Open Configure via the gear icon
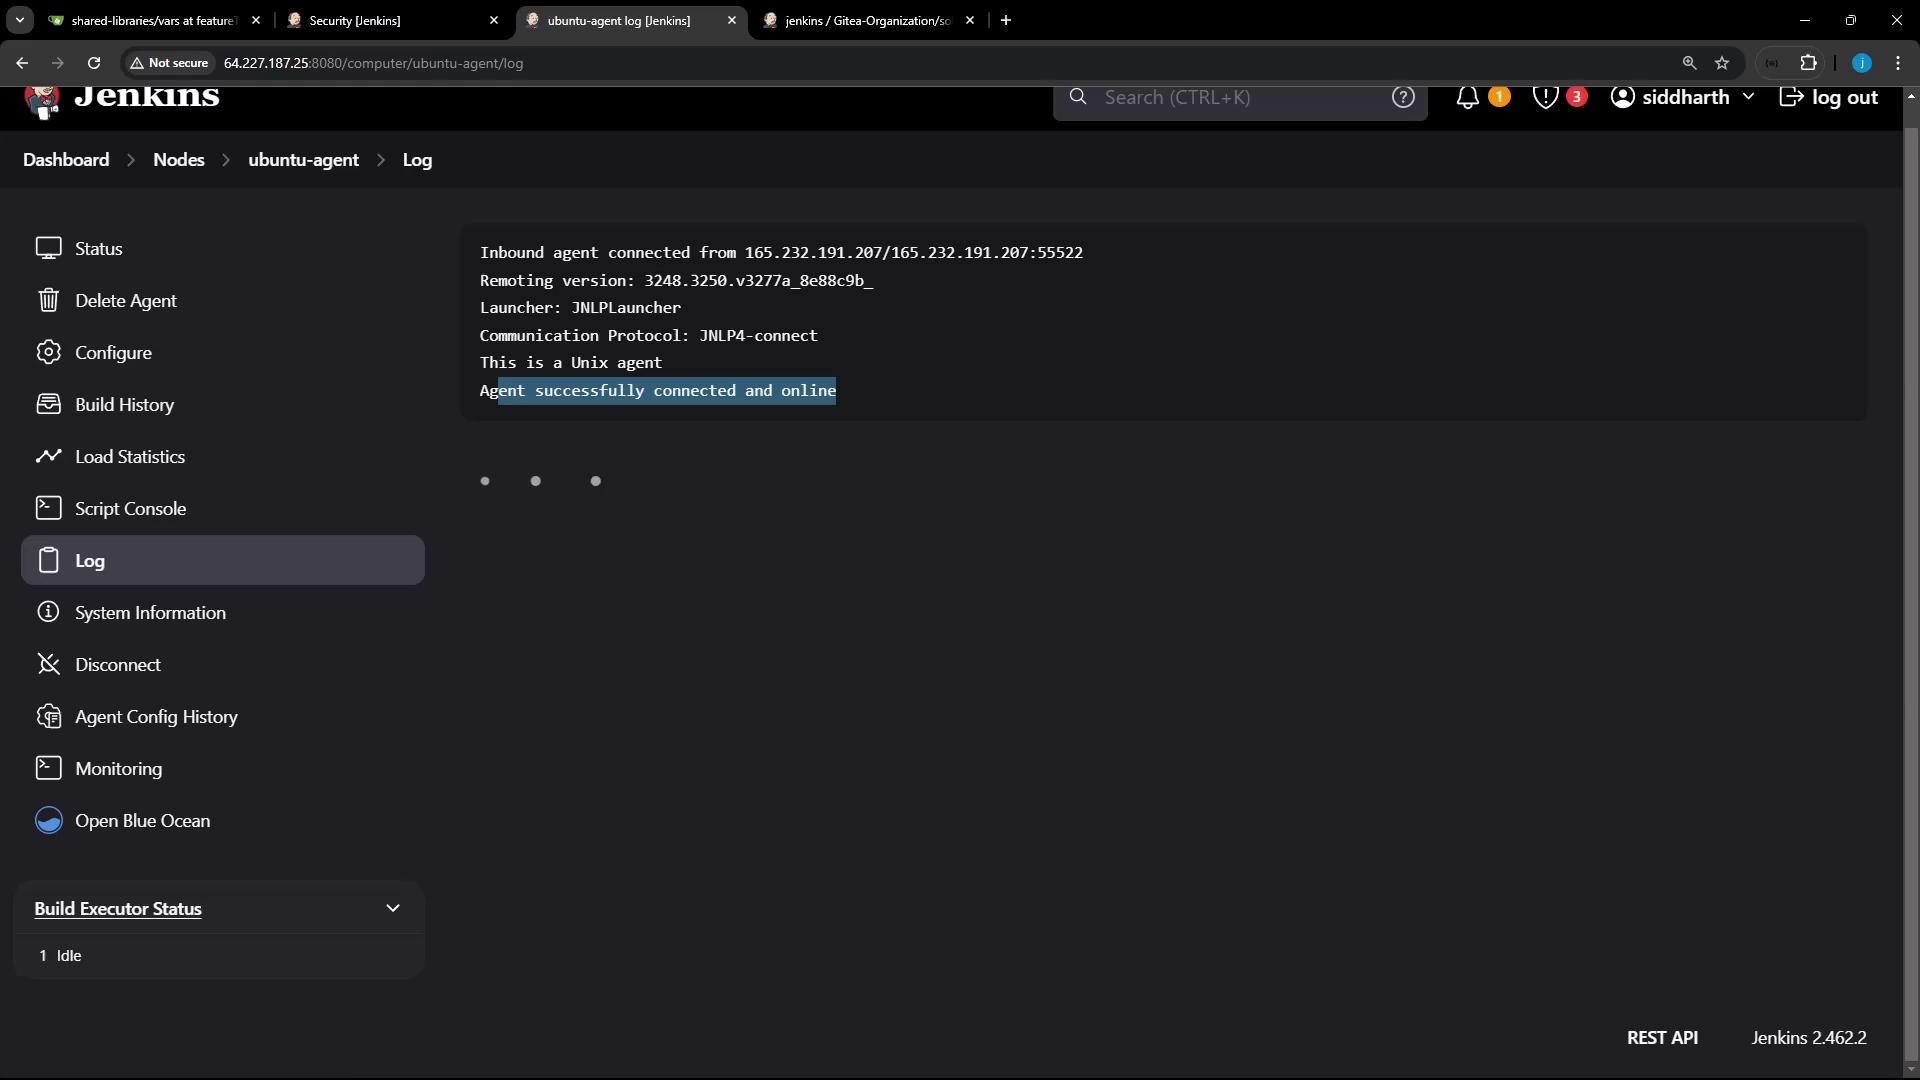This screenshot has height=1080, width=1920. (x=48, y=352)
